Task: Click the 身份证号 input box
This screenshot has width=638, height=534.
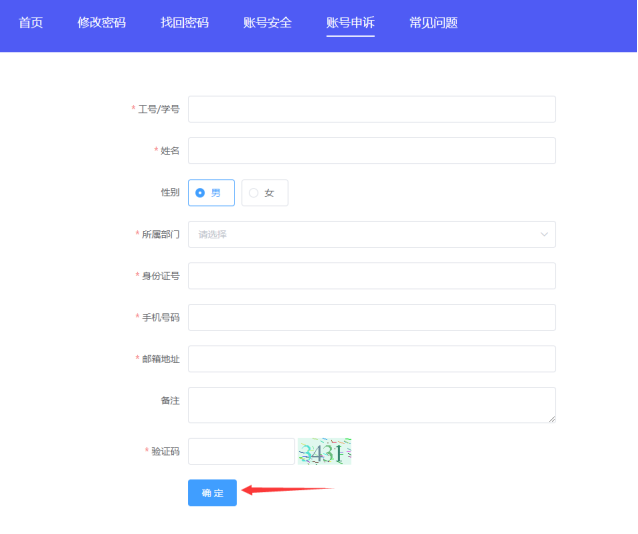Action: pyautogui.click(x=371, y=275)
